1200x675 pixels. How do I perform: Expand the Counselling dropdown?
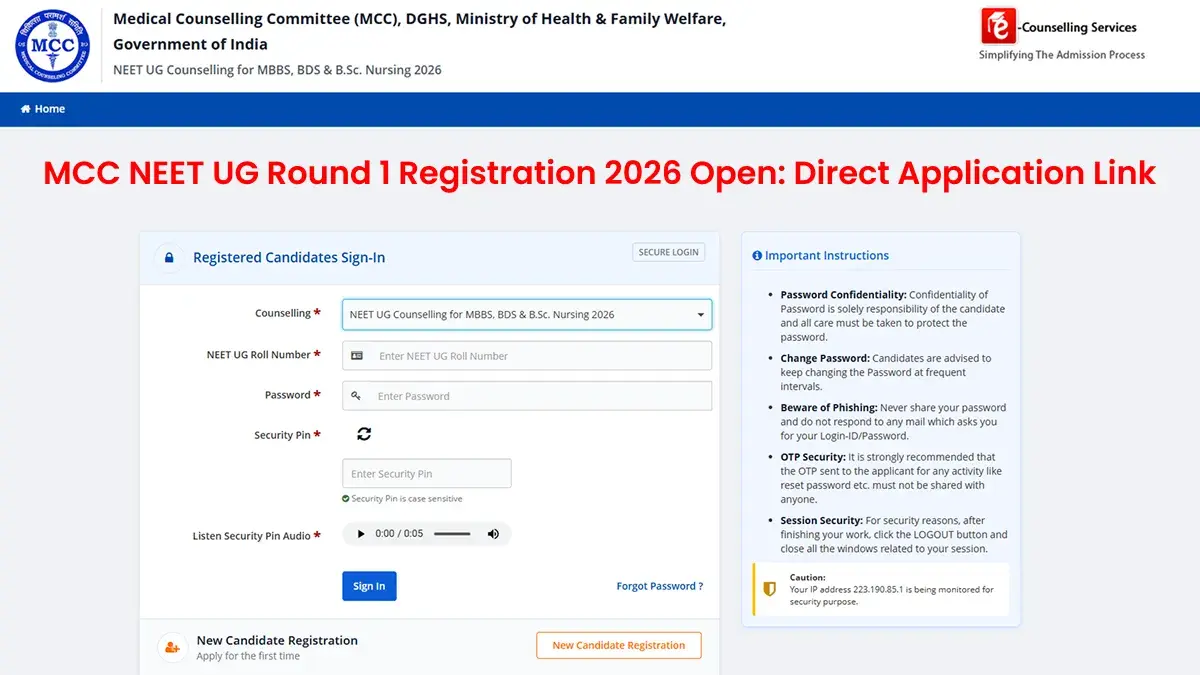(527, 314)
